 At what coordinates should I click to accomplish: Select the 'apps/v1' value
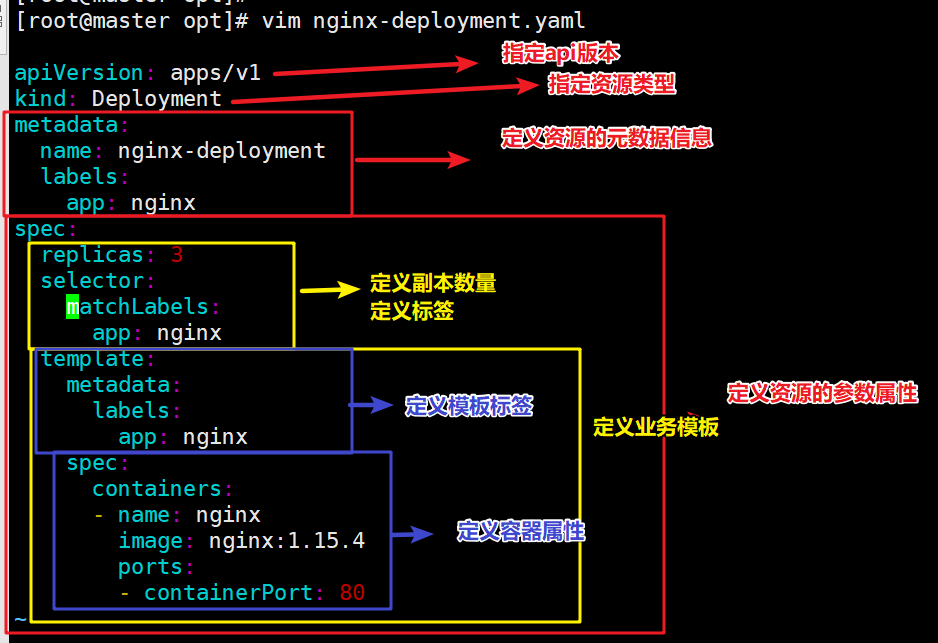pyautogui.click(x=215, y=74)
